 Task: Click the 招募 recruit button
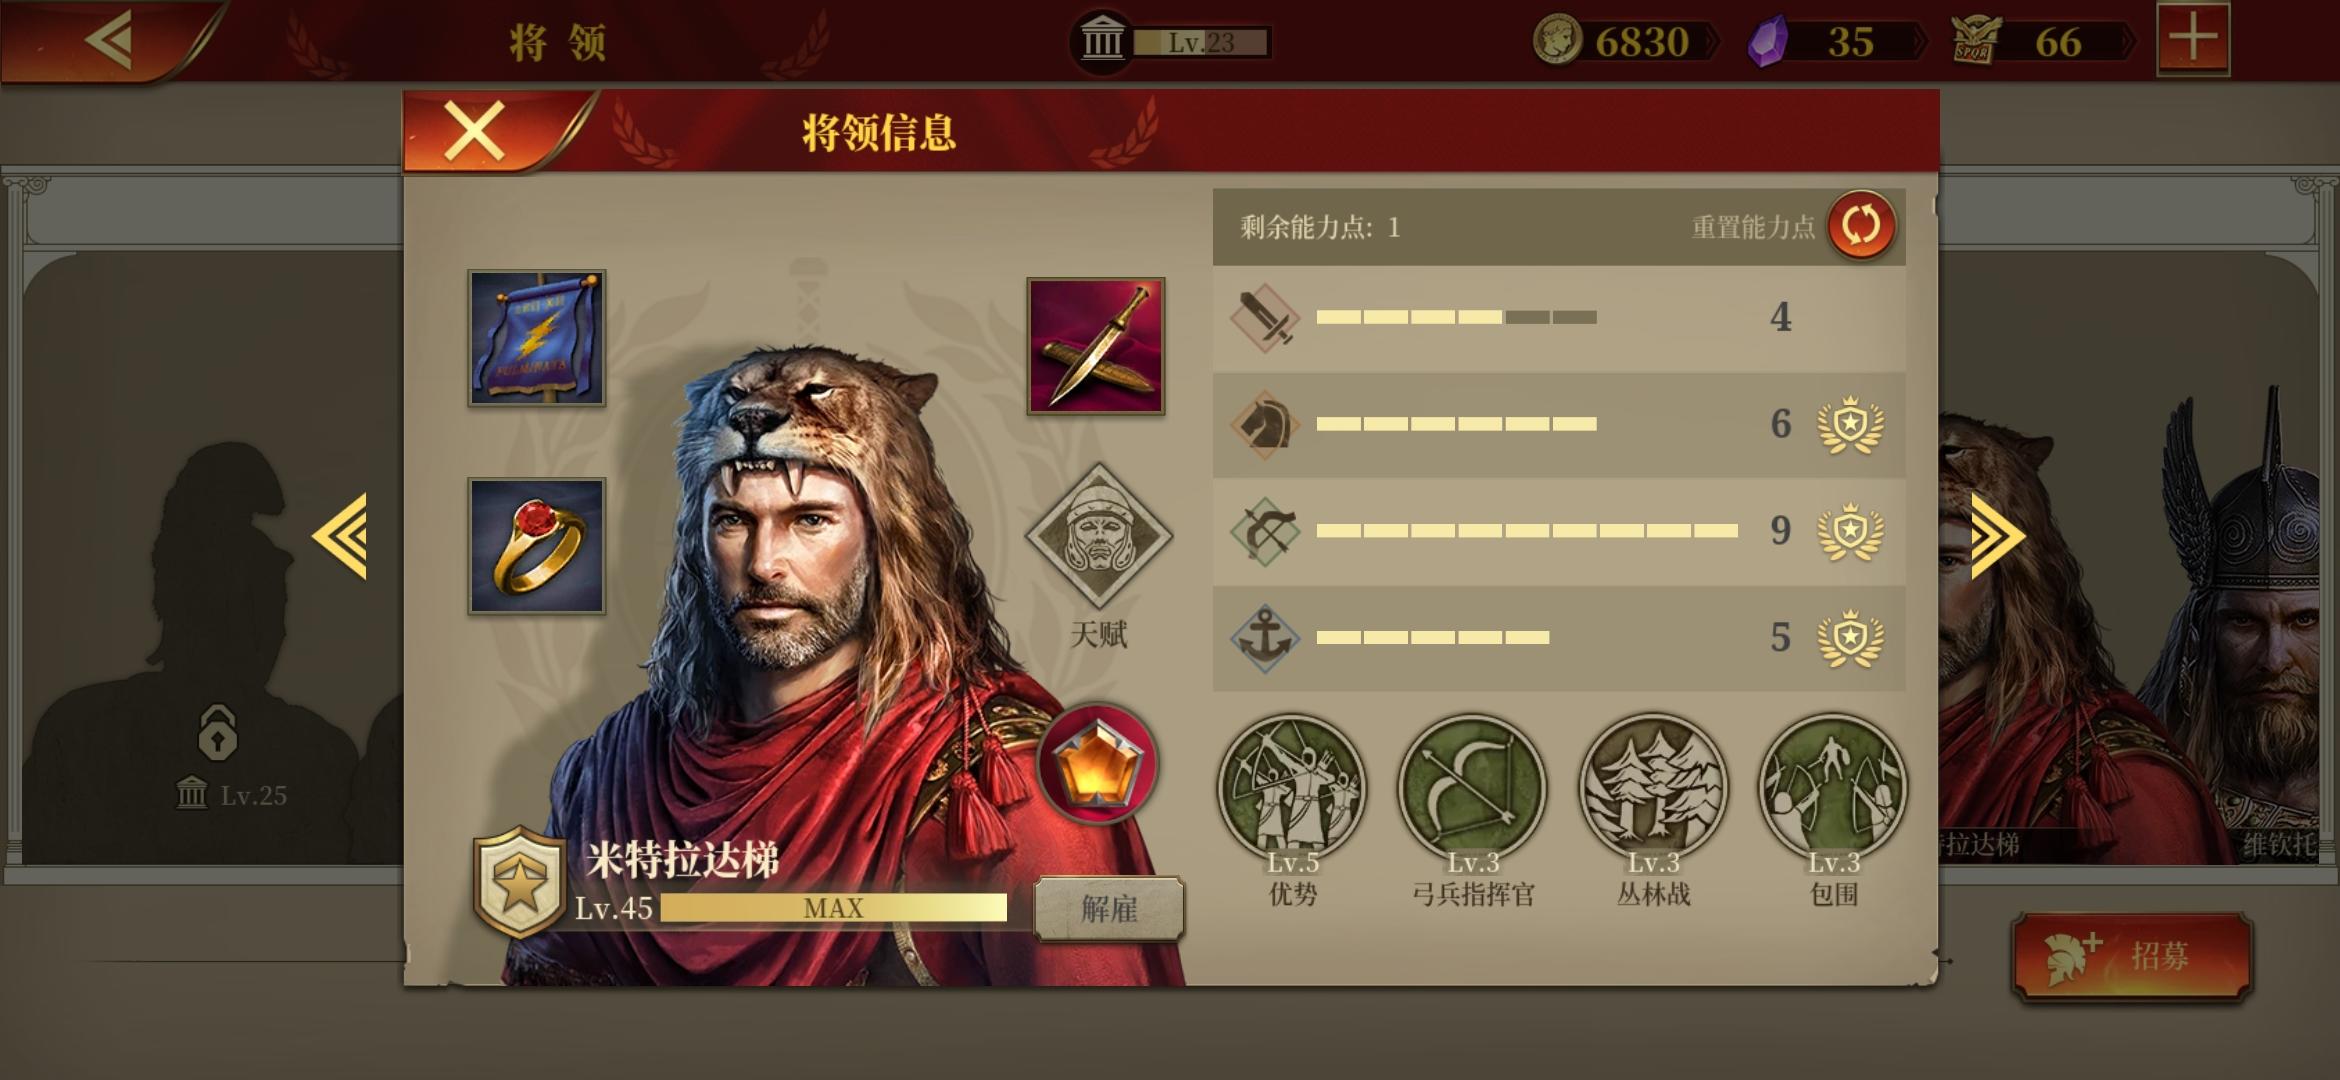2132,956
